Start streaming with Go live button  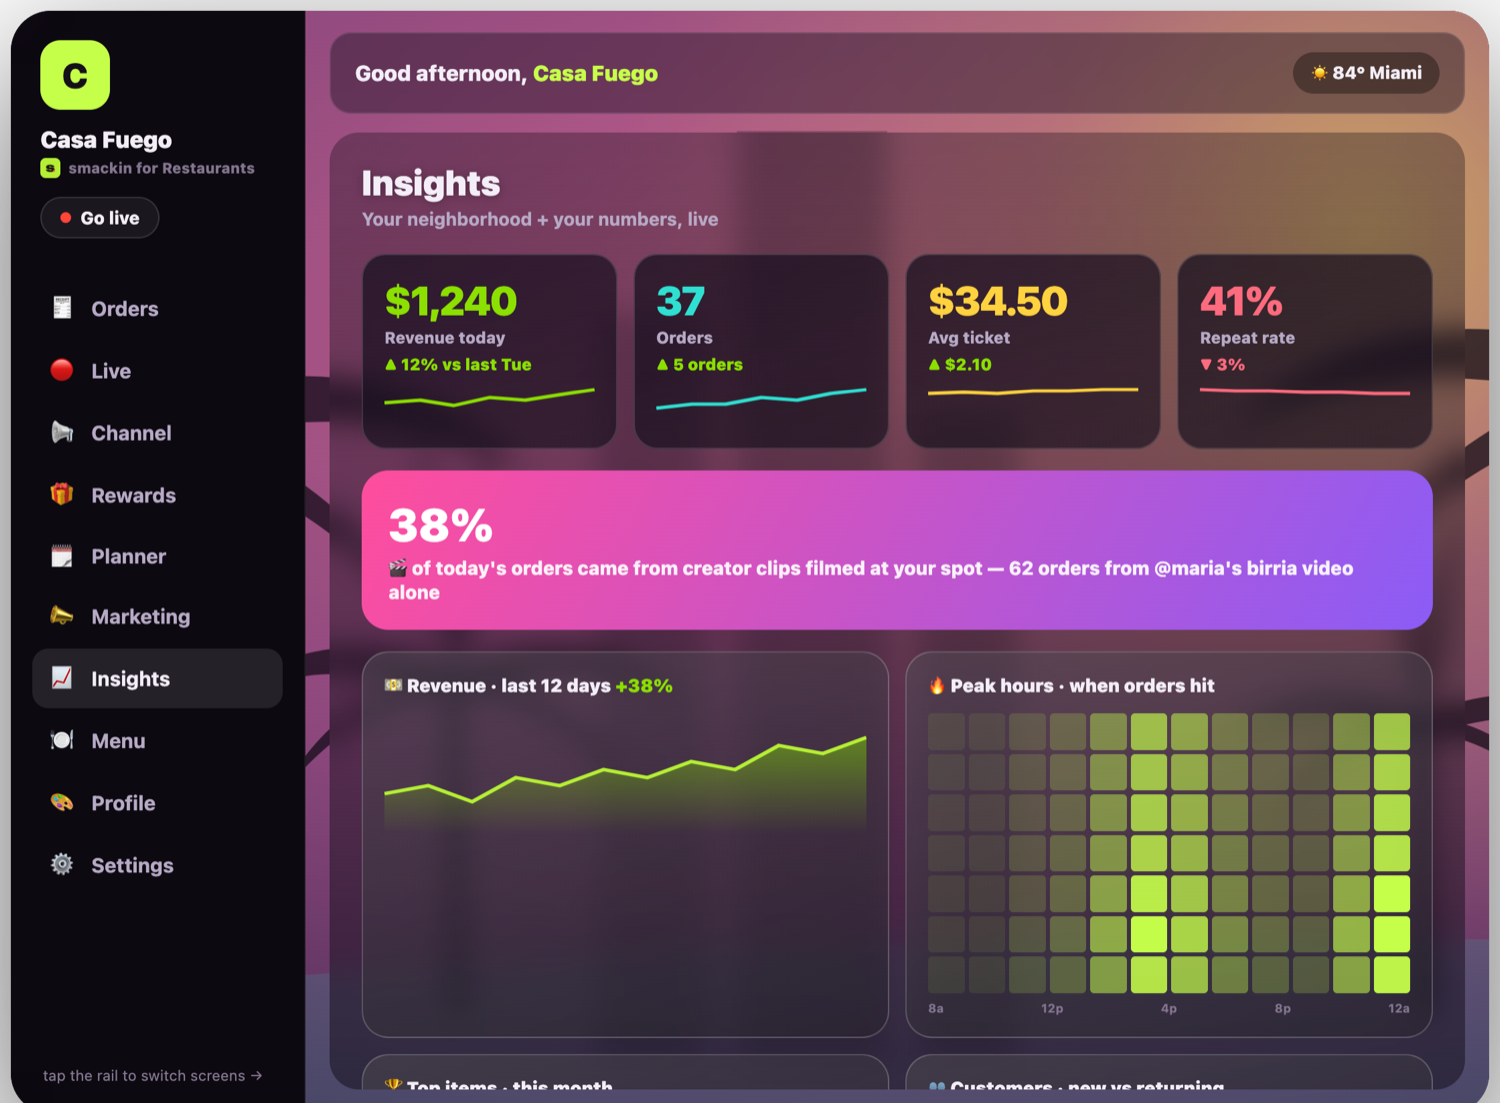[x=100, y=218]
